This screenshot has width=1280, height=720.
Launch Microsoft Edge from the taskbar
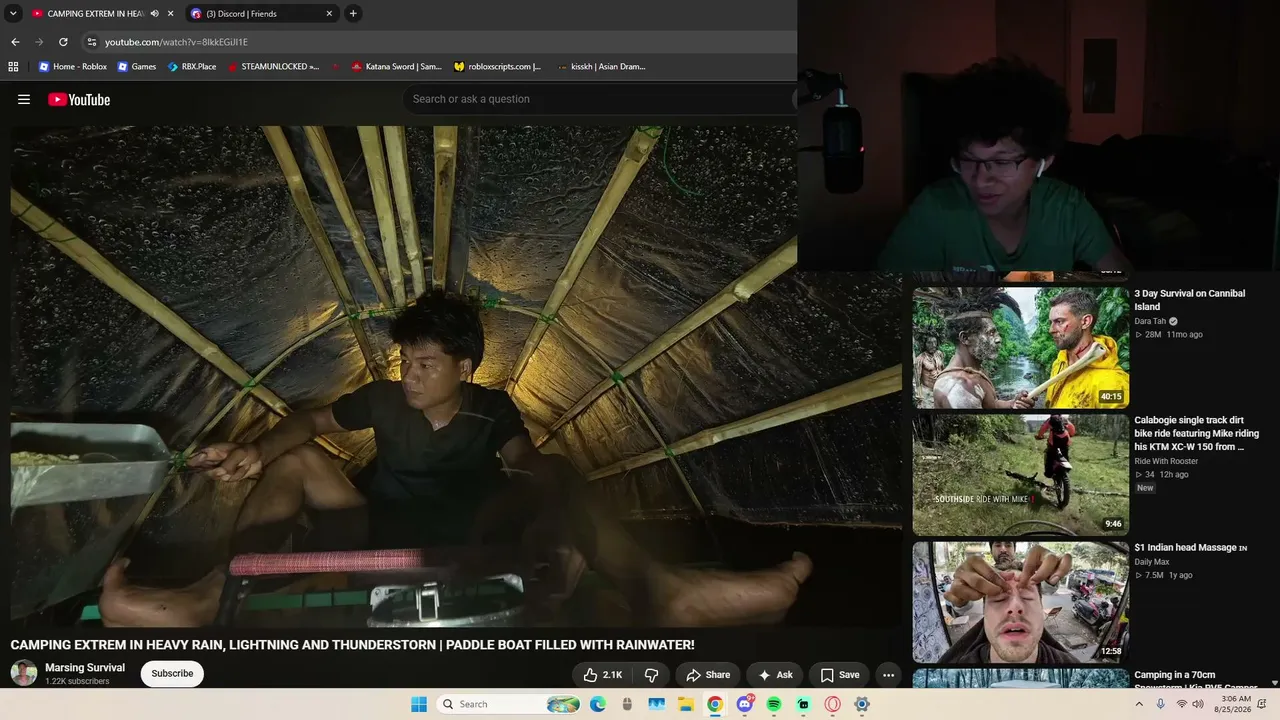(x=598, y=704)
